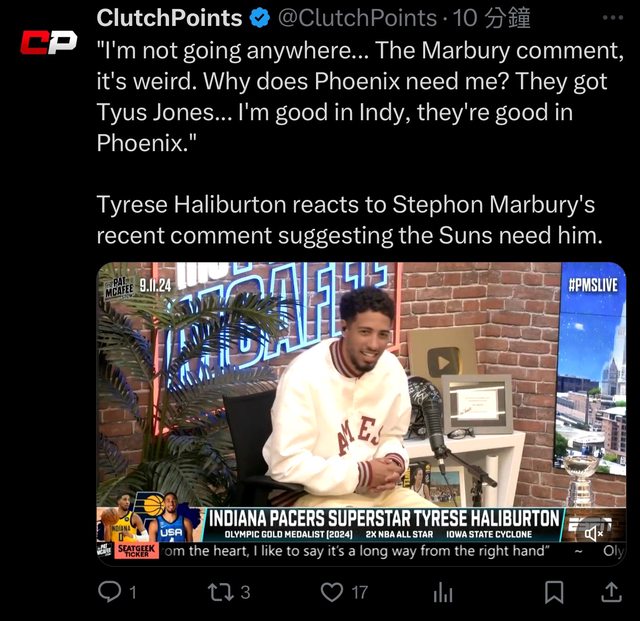Open the @ClutchPoints handle link

coord(357,18)
